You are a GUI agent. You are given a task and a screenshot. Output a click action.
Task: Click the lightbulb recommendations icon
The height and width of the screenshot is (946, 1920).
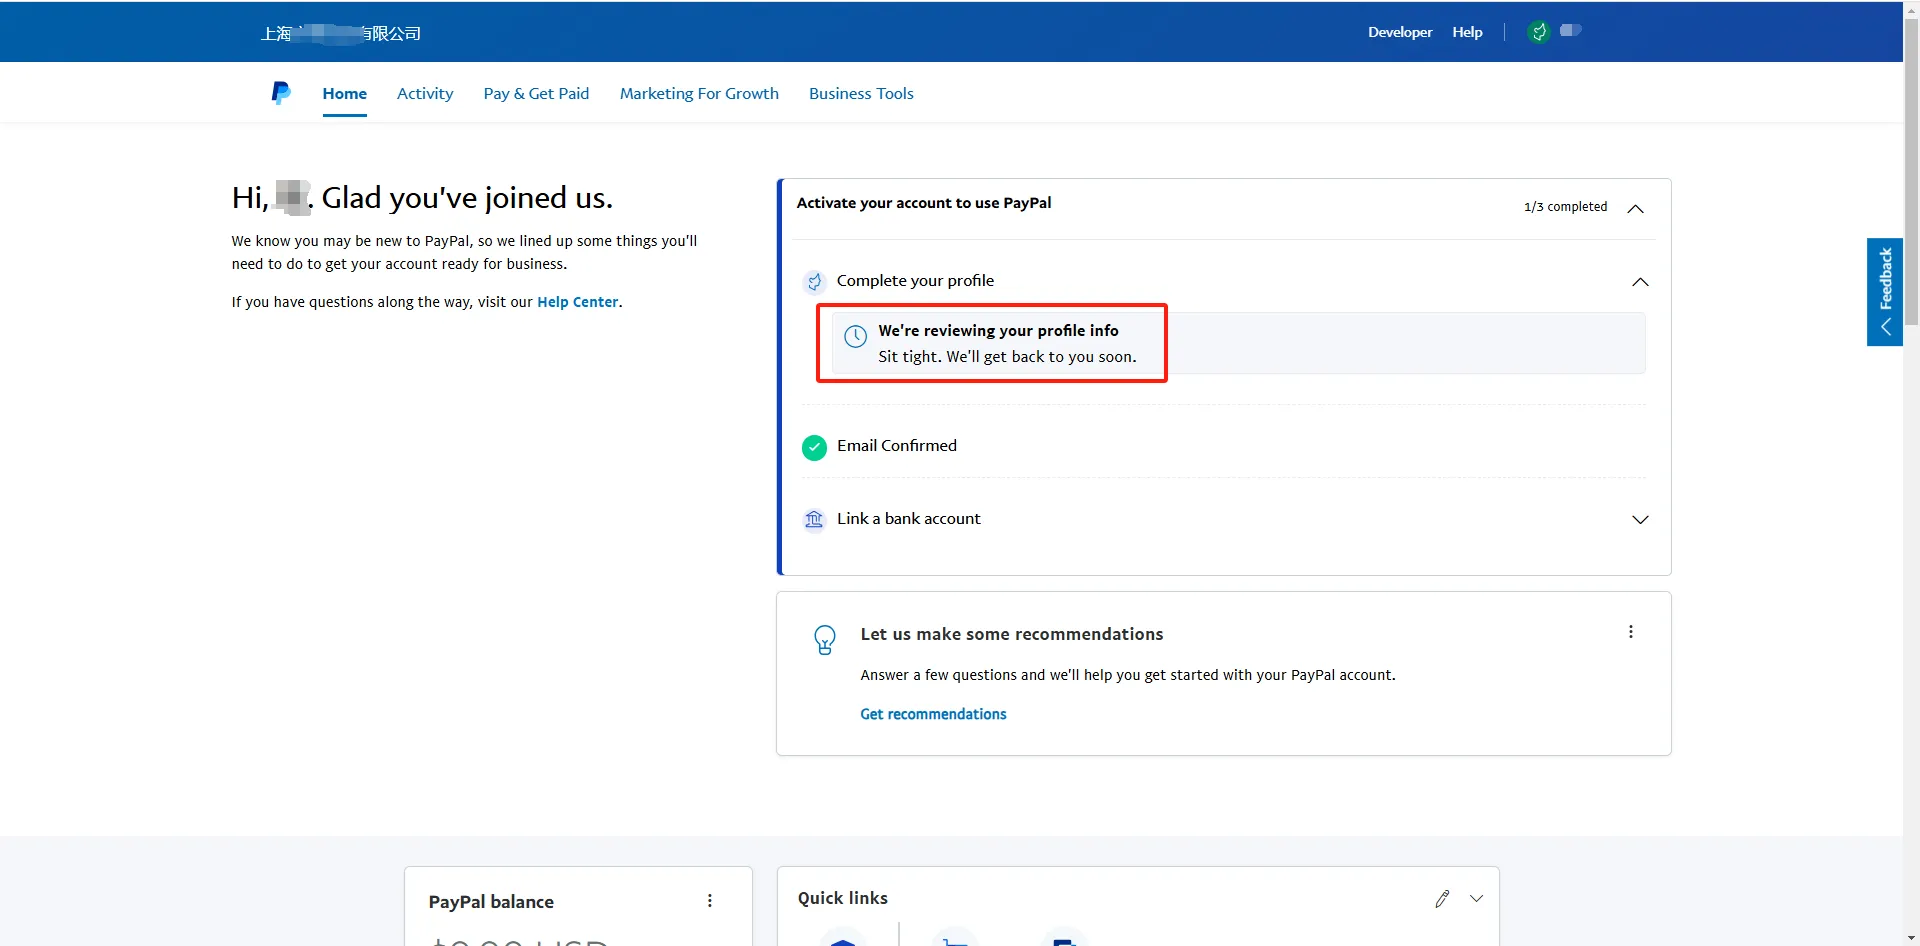click(x=825, y=640)
